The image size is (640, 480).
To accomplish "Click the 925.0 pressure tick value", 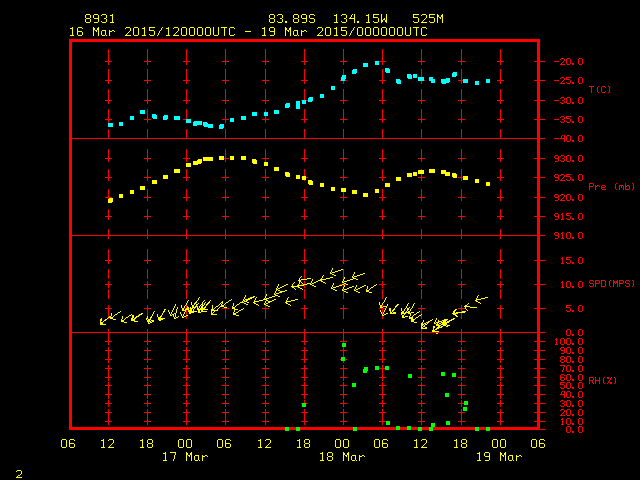I will [x=569, y=178].
